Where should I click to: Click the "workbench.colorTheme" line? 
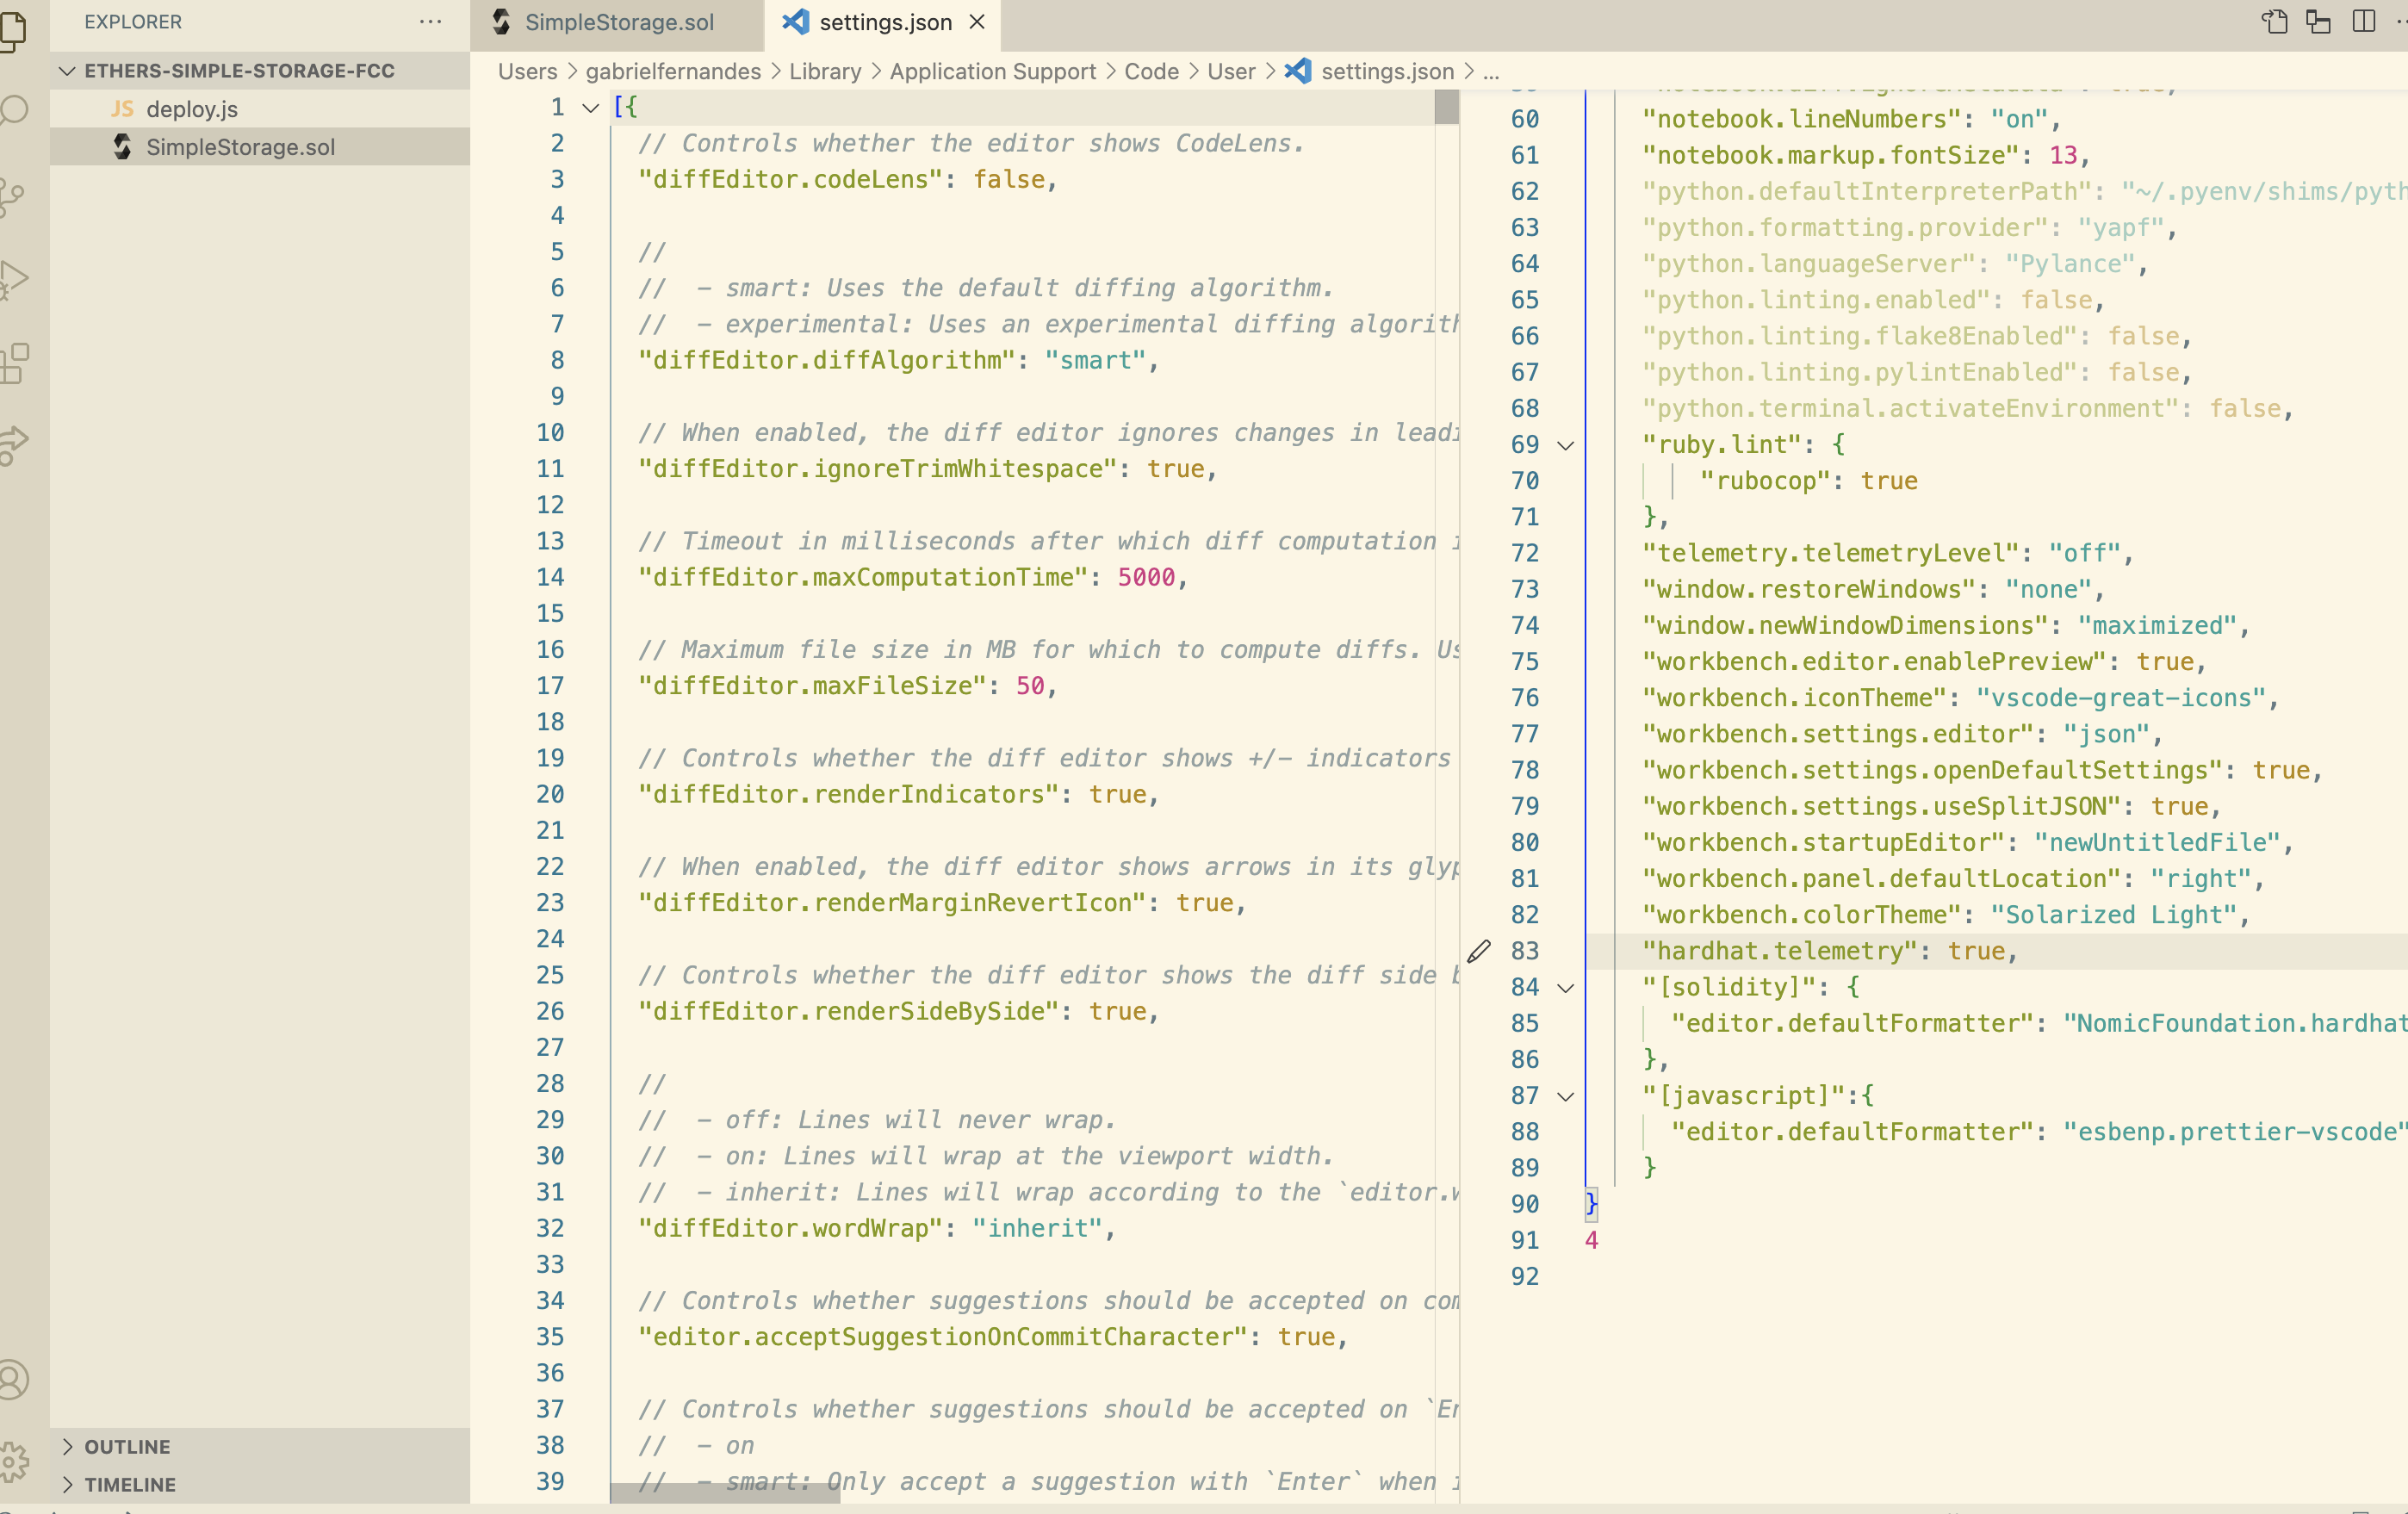(x=1945, y=915)
